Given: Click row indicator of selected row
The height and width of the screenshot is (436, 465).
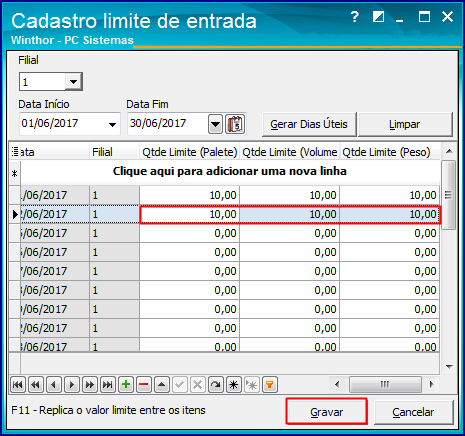Looking at the screenshot, I should point(15,214).
